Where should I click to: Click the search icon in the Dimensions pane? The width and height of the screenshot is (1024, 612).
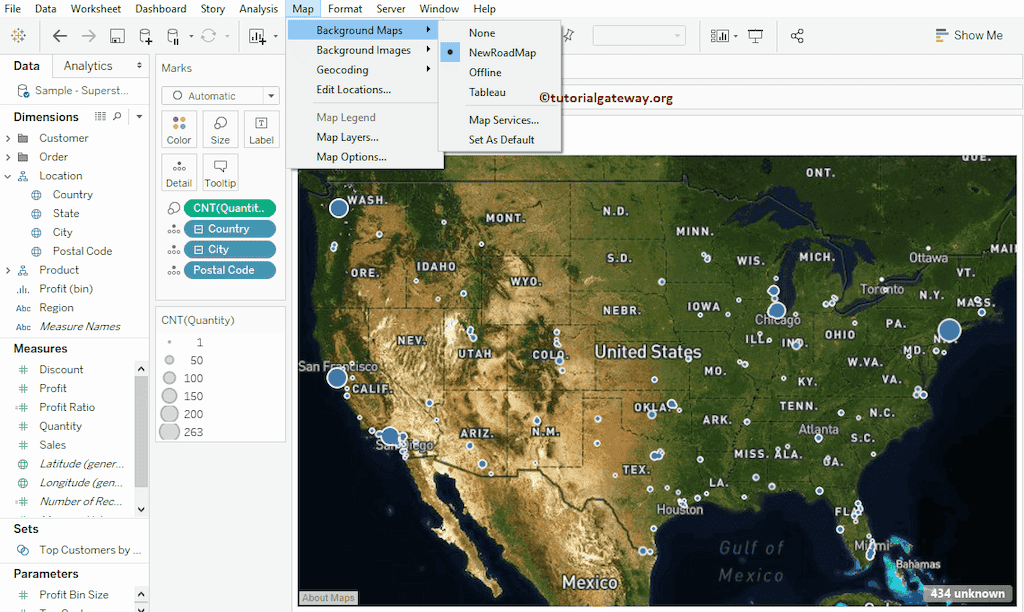click(118, 116)
